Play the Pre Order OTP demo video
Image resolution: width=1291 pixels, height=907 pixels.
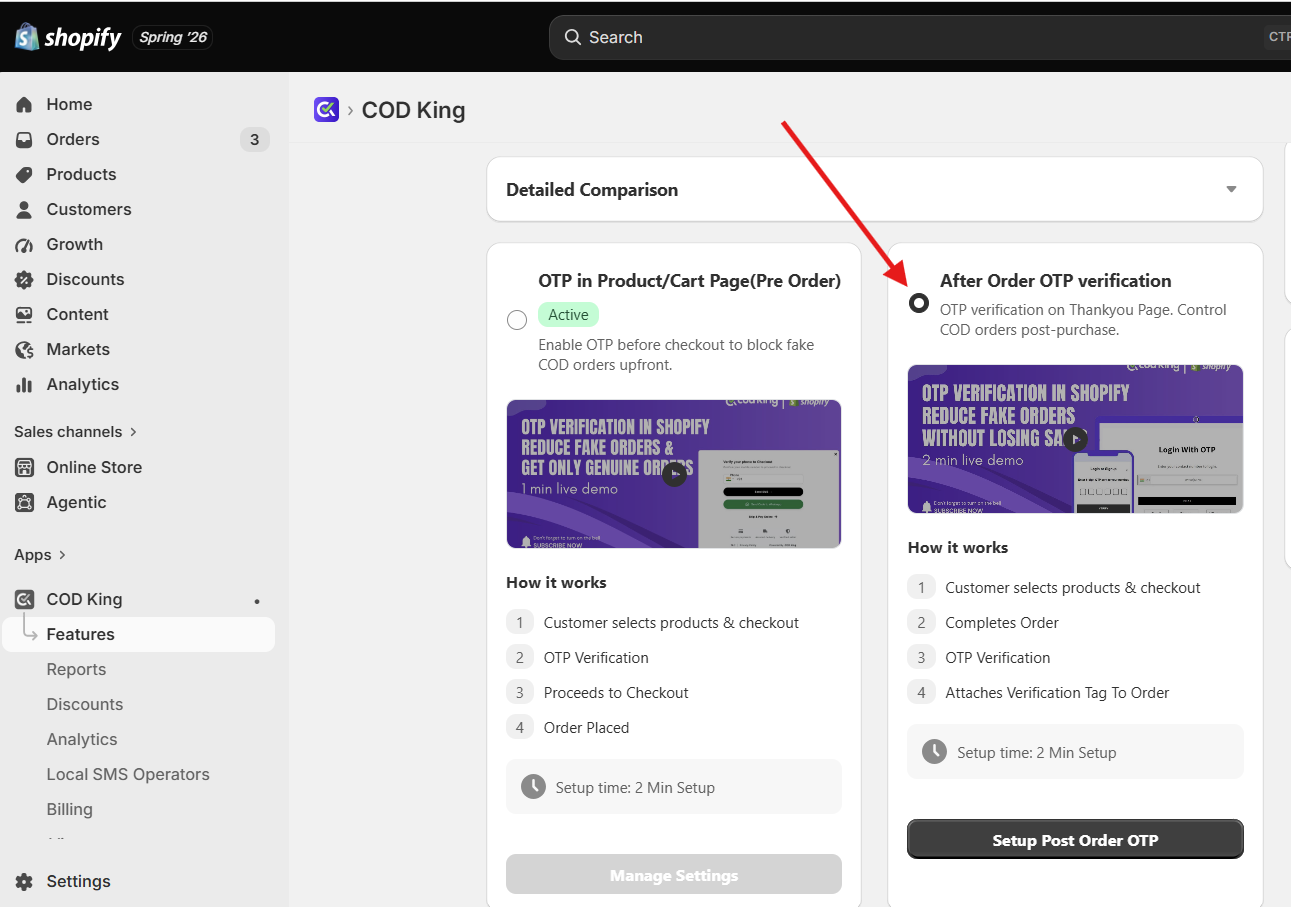(675, 473)
